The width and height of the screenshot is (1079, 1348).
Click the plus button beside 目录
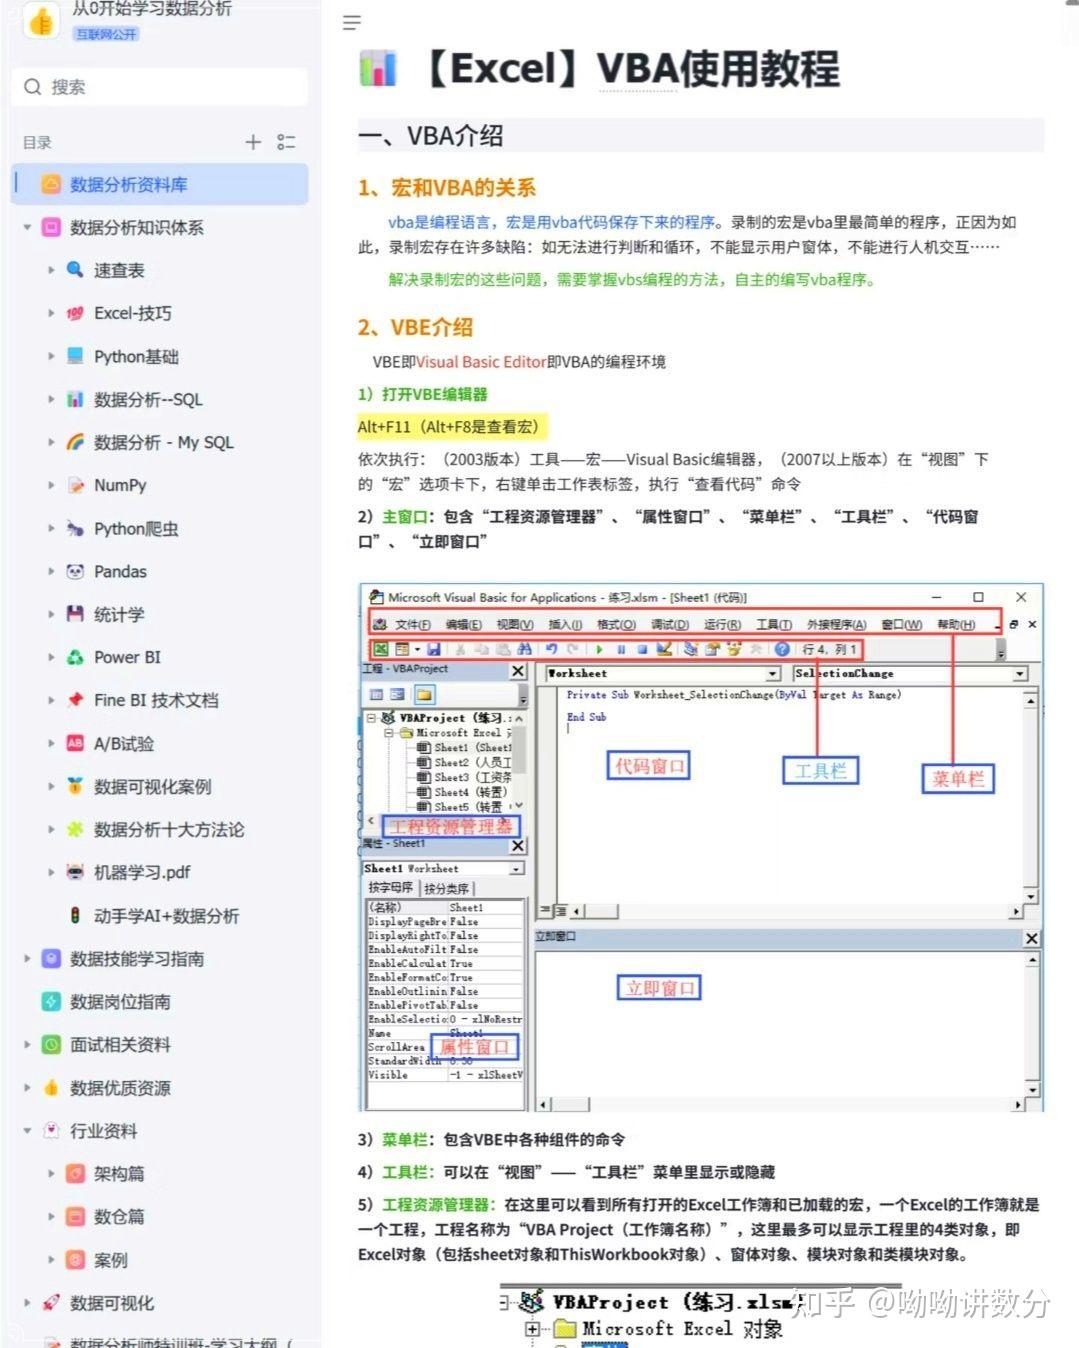253,142
